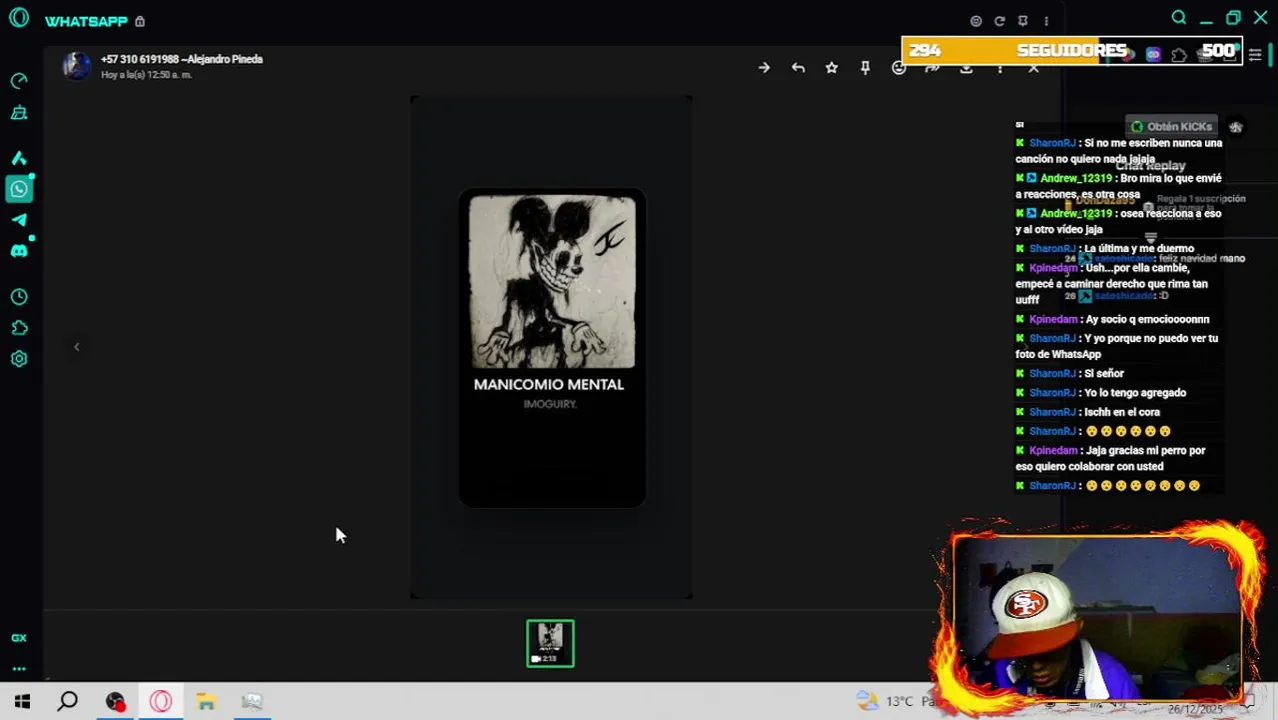Open Extensions puzzle icon in sidebar
This screenshot has height=720, width=1278.
click(x=19, y=328)
